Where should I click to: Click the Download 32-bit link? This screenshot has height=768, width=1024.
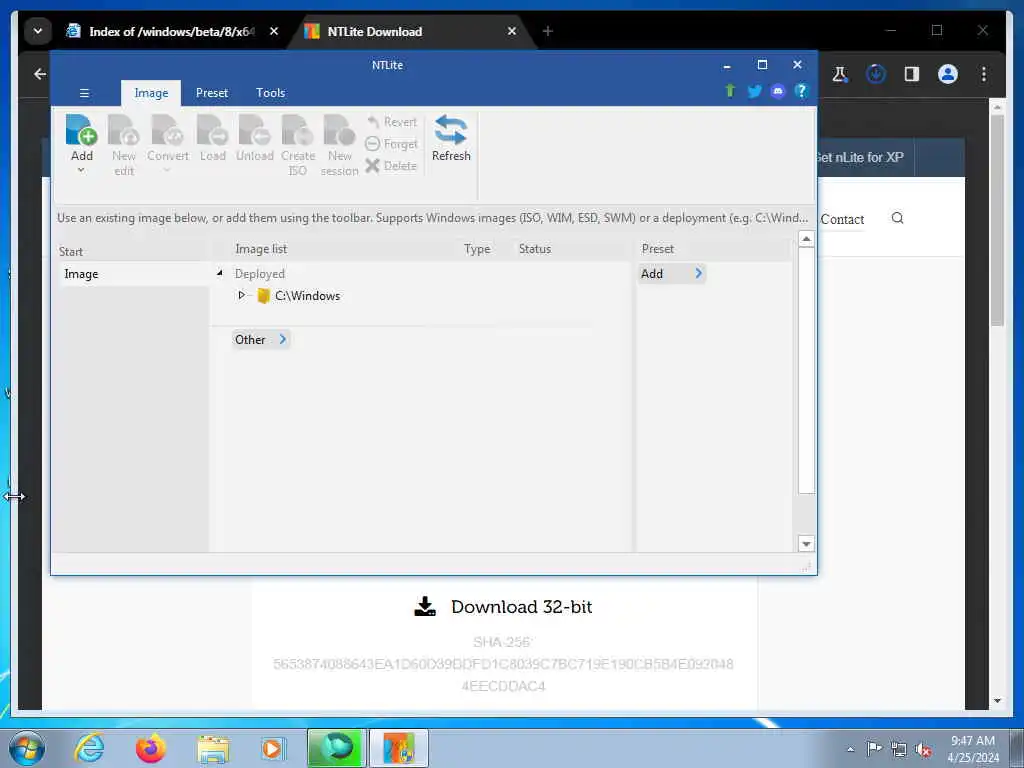[504, 607]
